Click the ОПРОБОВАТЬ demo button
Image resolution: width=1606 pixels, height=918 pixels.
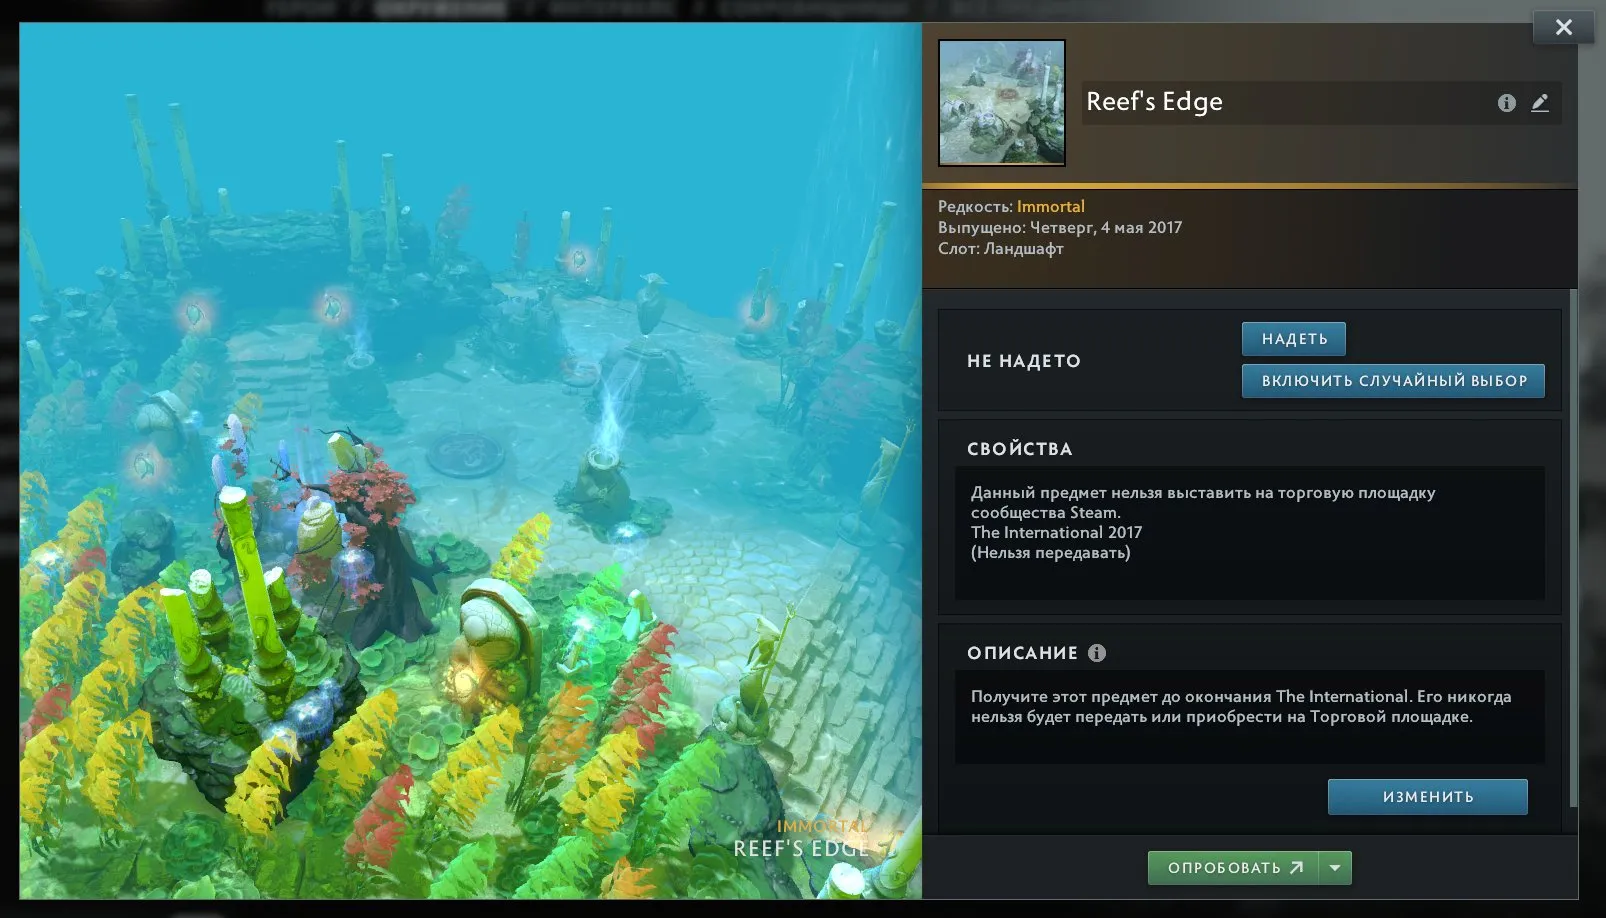point(1233,868)
